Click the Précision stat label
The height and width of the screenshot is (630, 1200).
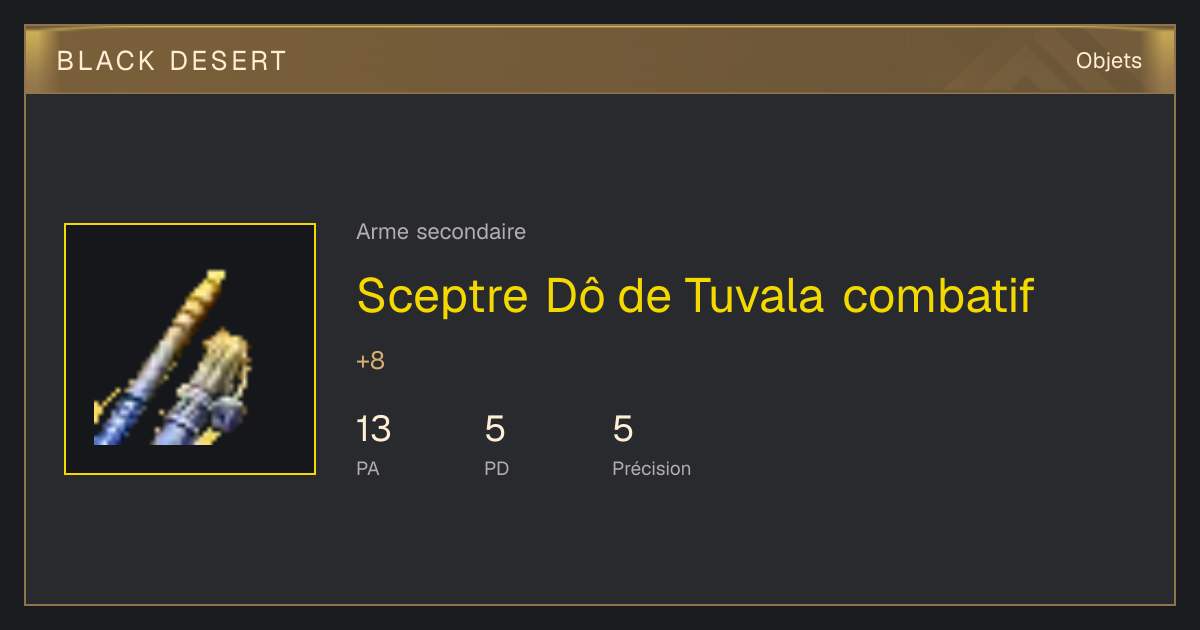point(651,468)
